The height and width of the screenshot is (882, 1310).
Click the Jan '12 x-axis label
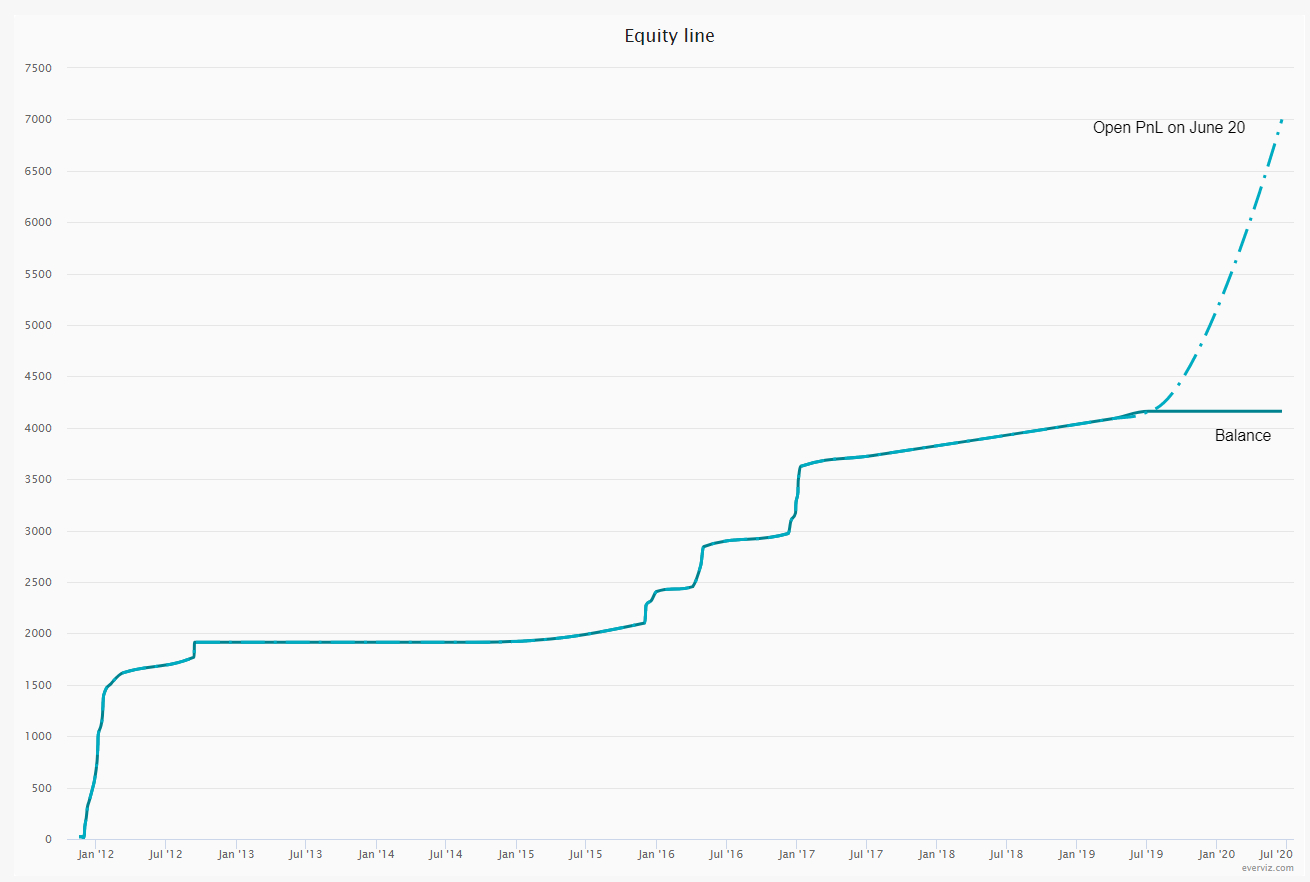tap(95, 855)
